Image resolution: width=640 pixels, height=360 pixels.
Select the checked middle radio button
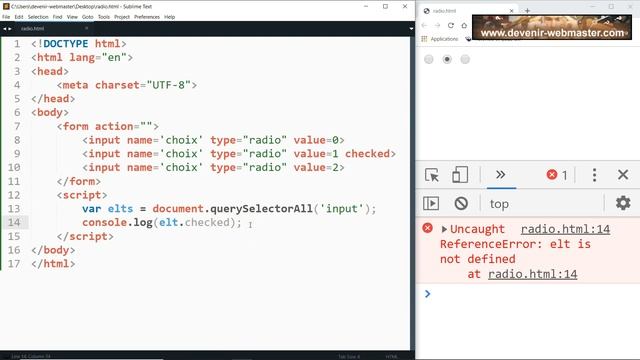click(447, 60)
